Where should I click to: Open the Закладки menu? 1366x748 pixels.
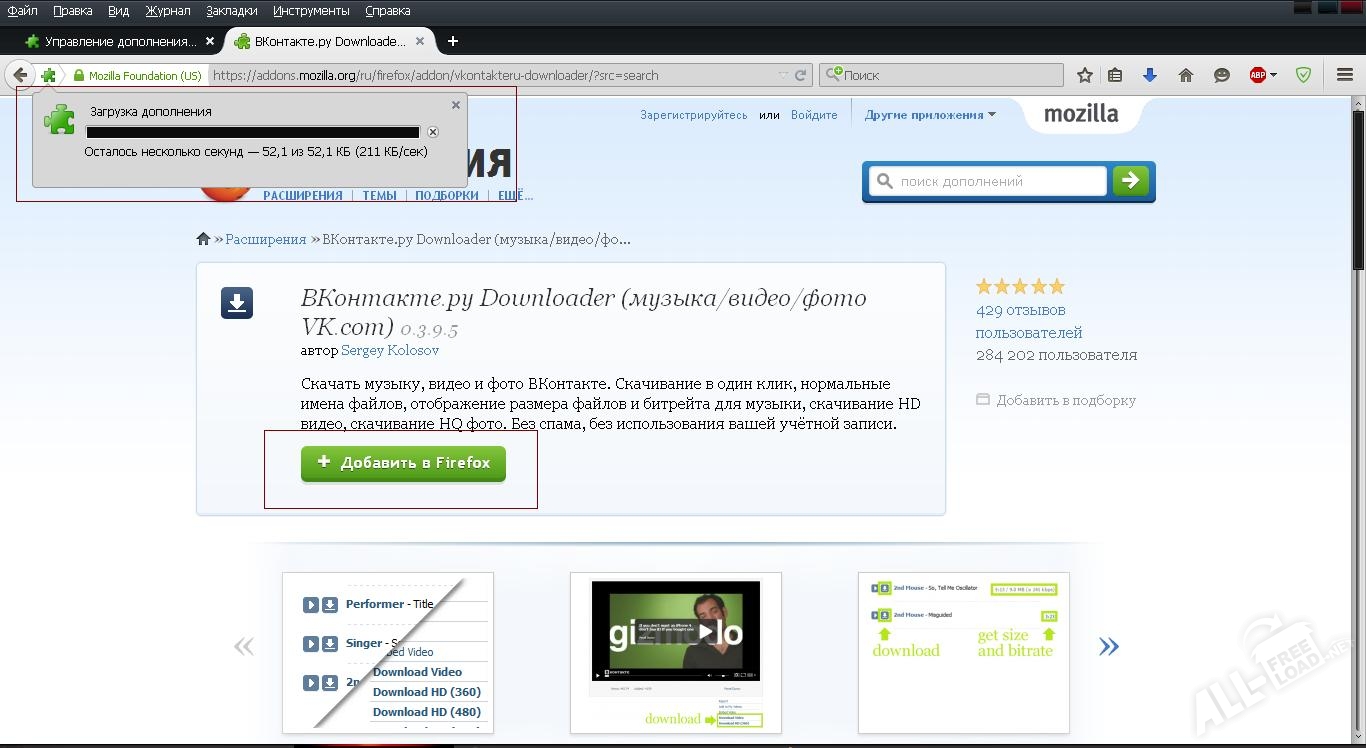[x=232, y=11]
